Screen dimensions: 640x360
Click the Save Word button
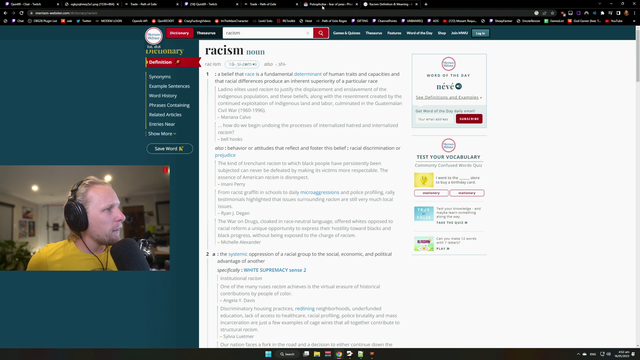coord(169,149)
